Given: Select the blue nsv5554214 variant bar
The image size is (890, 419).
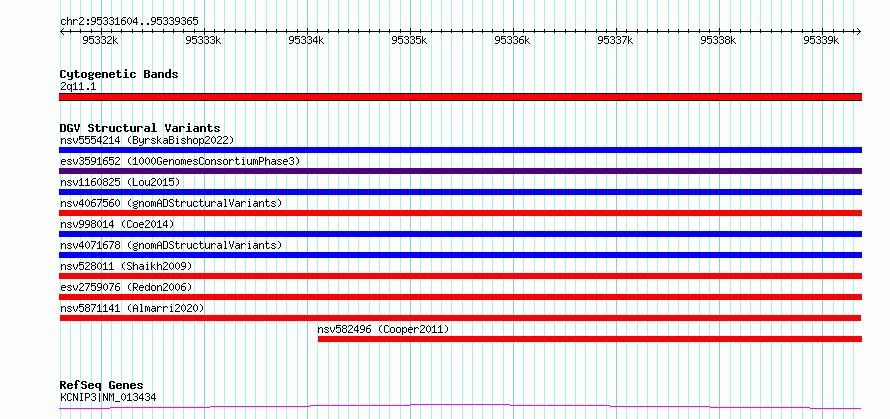Looking at the screenshot, I should [x=460, y=150].
